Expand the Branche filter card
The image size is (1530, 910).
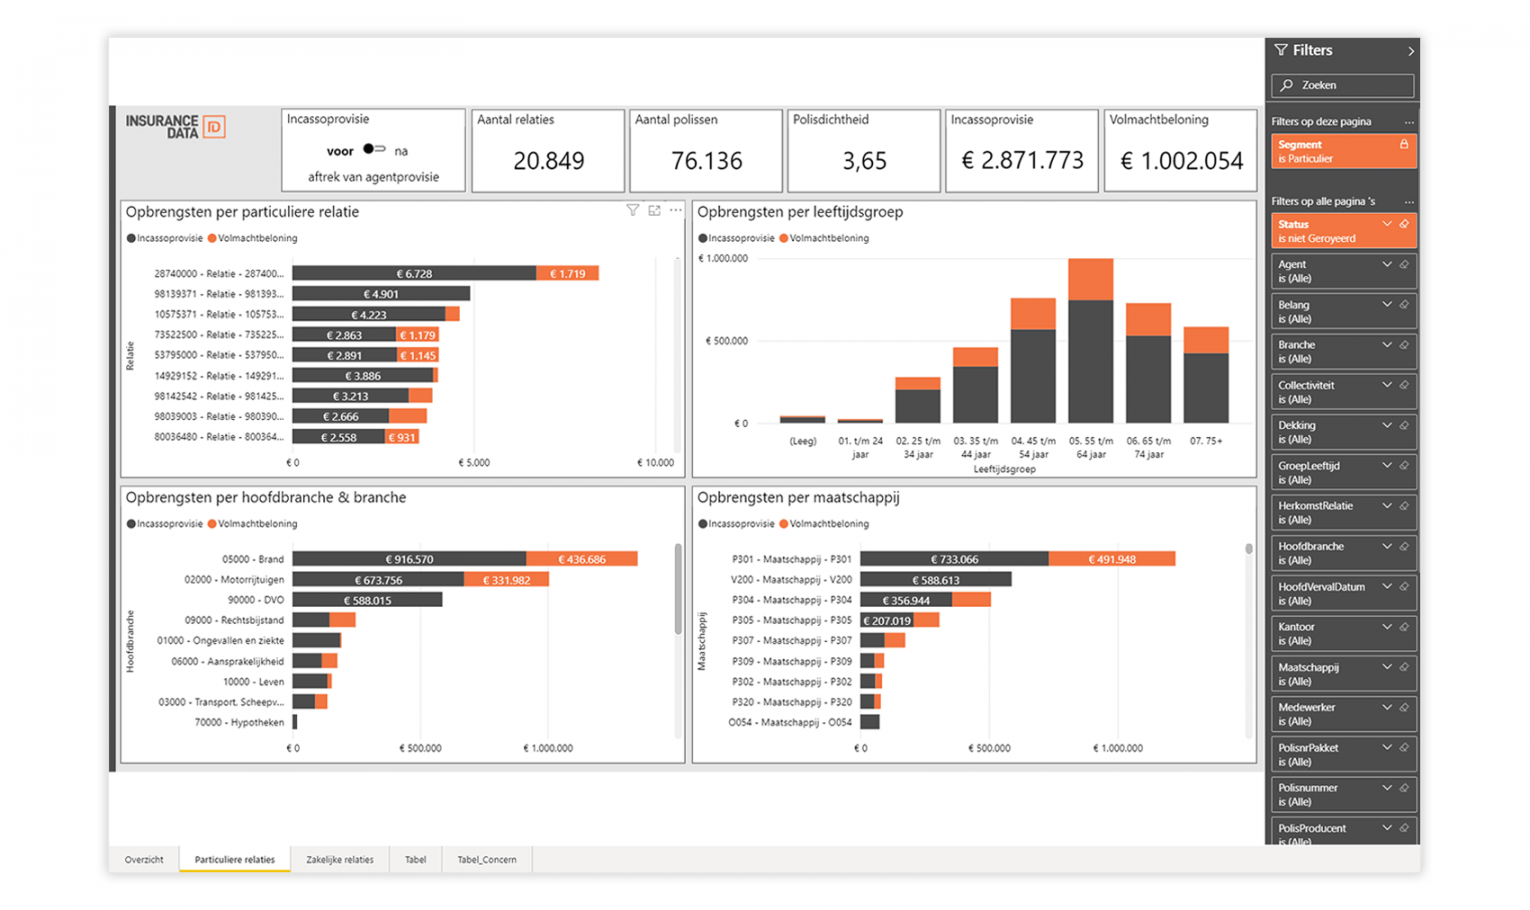tap(1386, 345)
